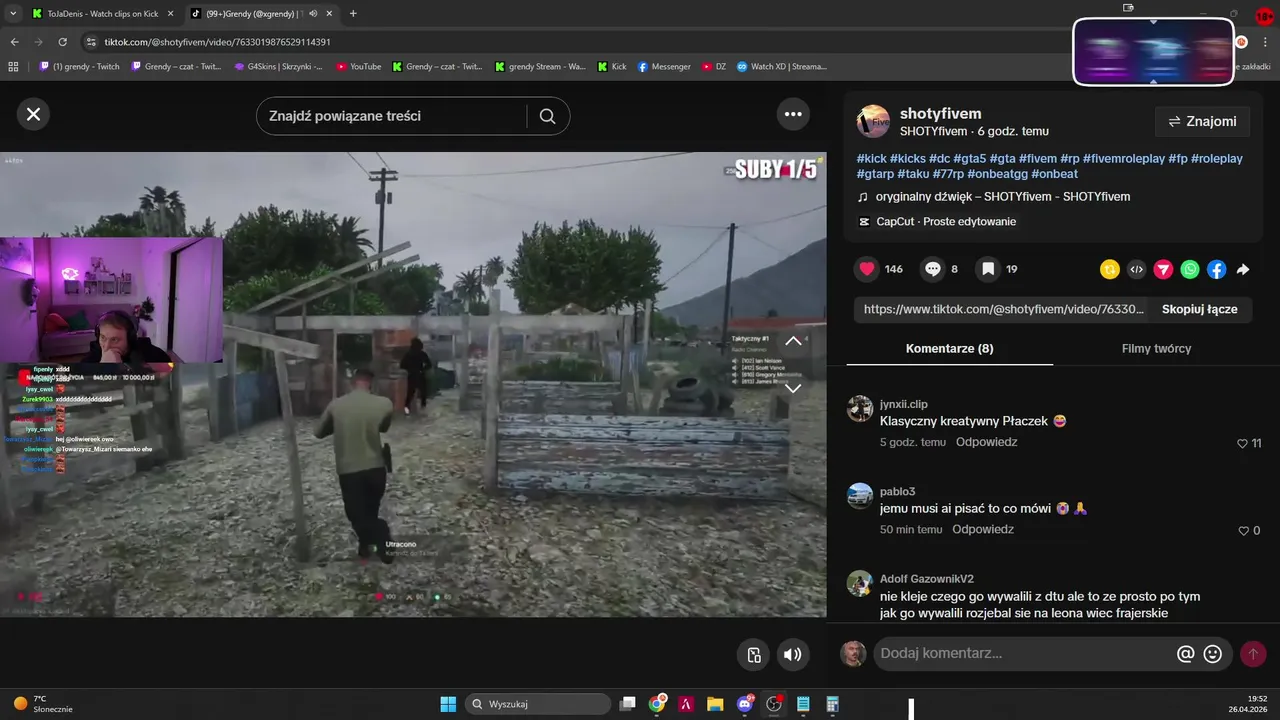Expand the tab search dropdown arrow
The image size is (1280, 720).
(x=12, y=14)
